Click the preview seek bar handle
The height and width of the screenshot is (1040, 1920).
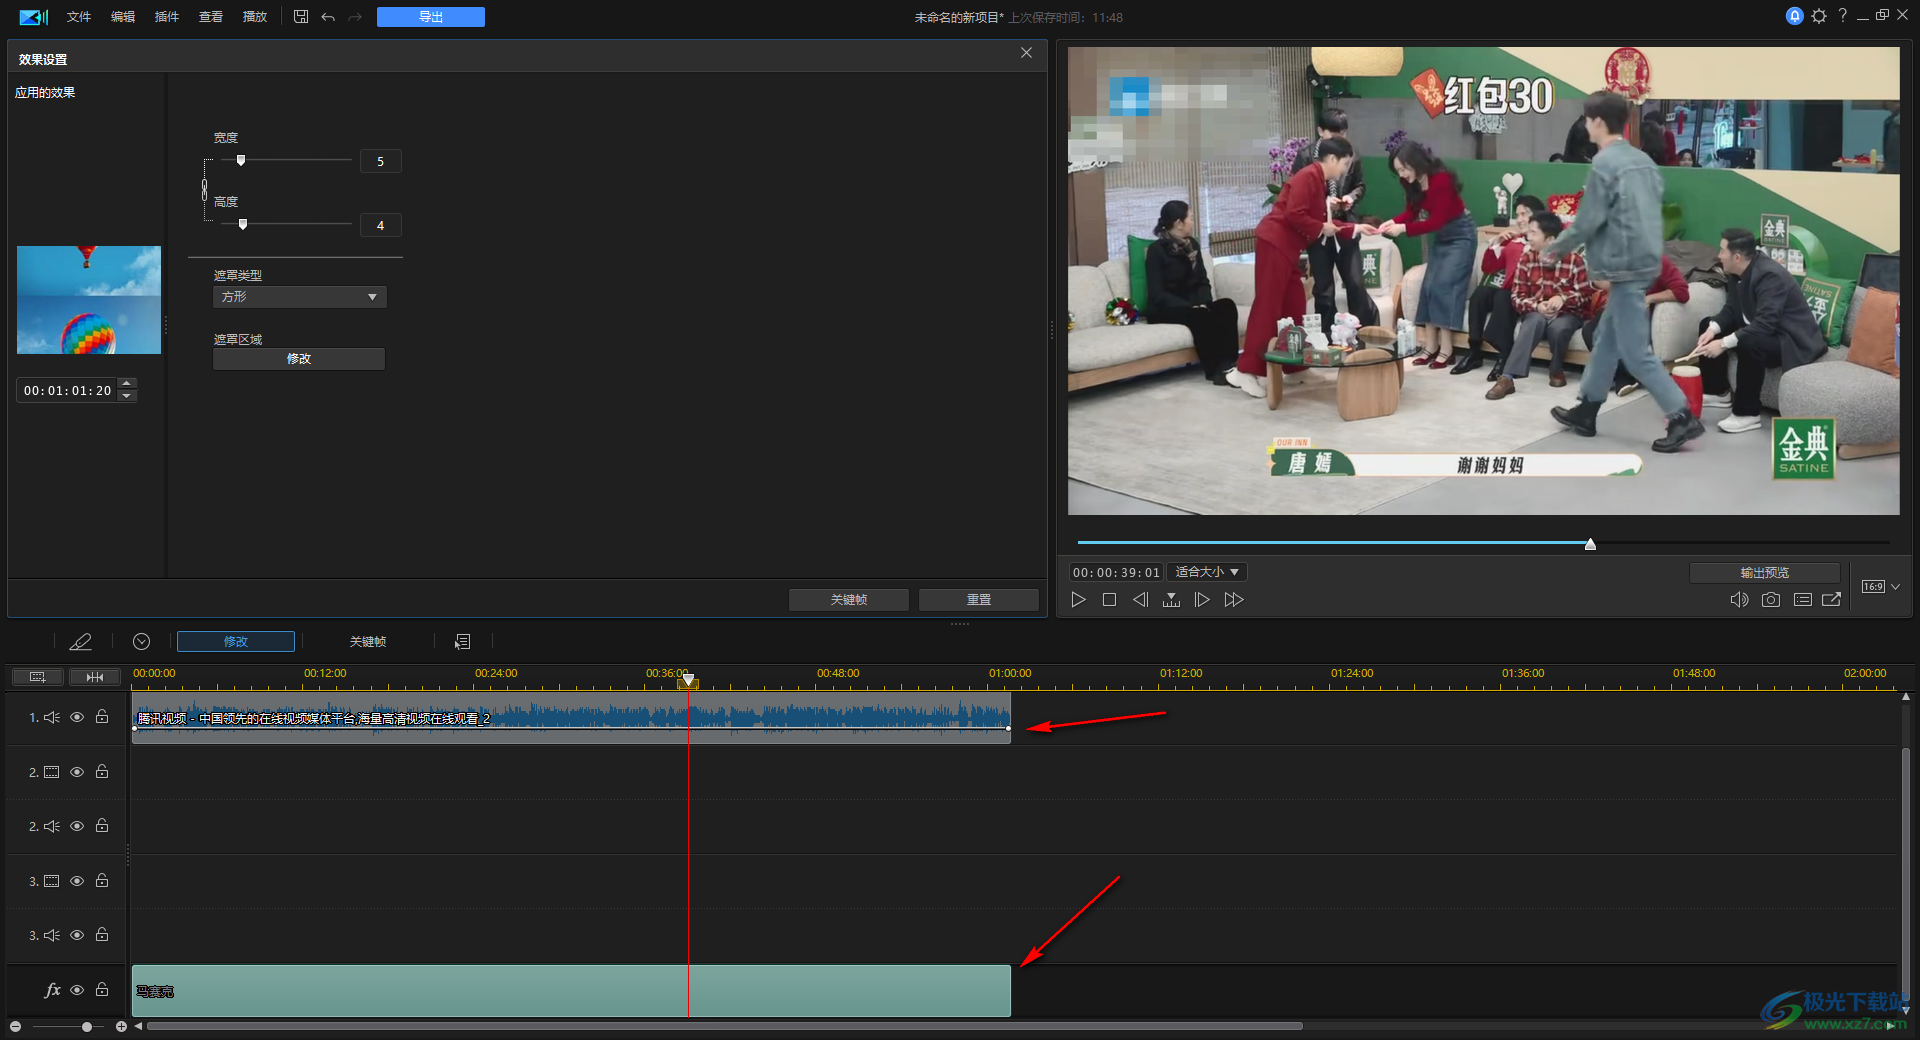(x=1590, y=544)
